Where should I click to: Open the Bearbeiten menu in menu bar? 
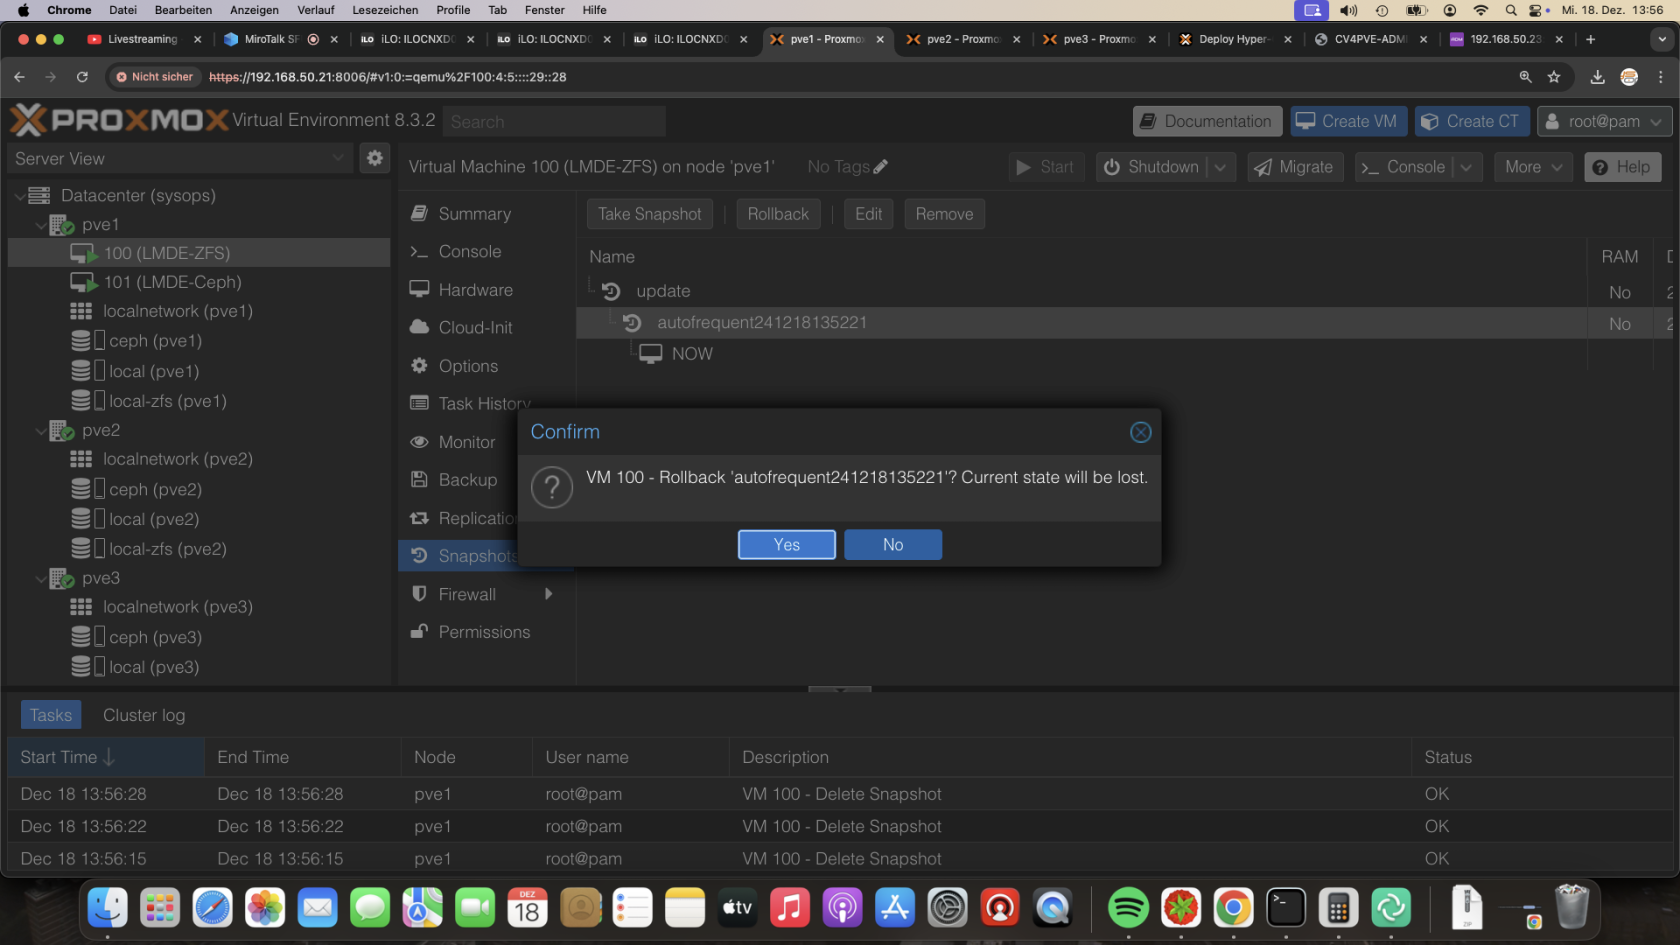point(183,10)
